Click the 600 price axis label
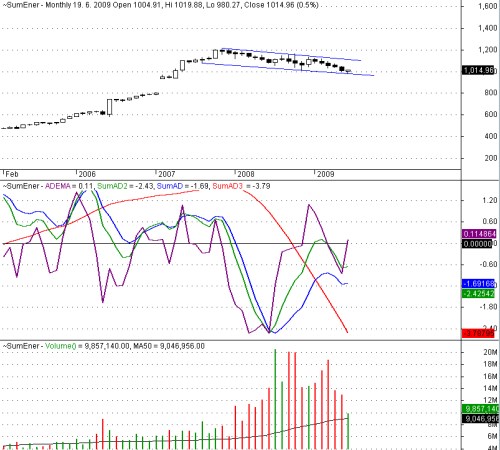Screen dimensions: 500x450 (x=491, y=114)
